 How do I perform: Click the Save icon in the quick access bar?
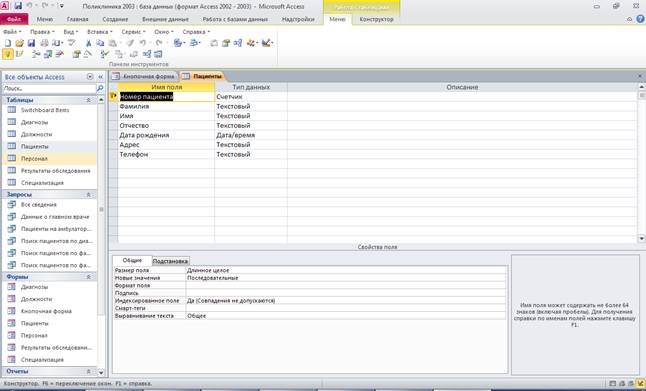[x=18, y=6]
